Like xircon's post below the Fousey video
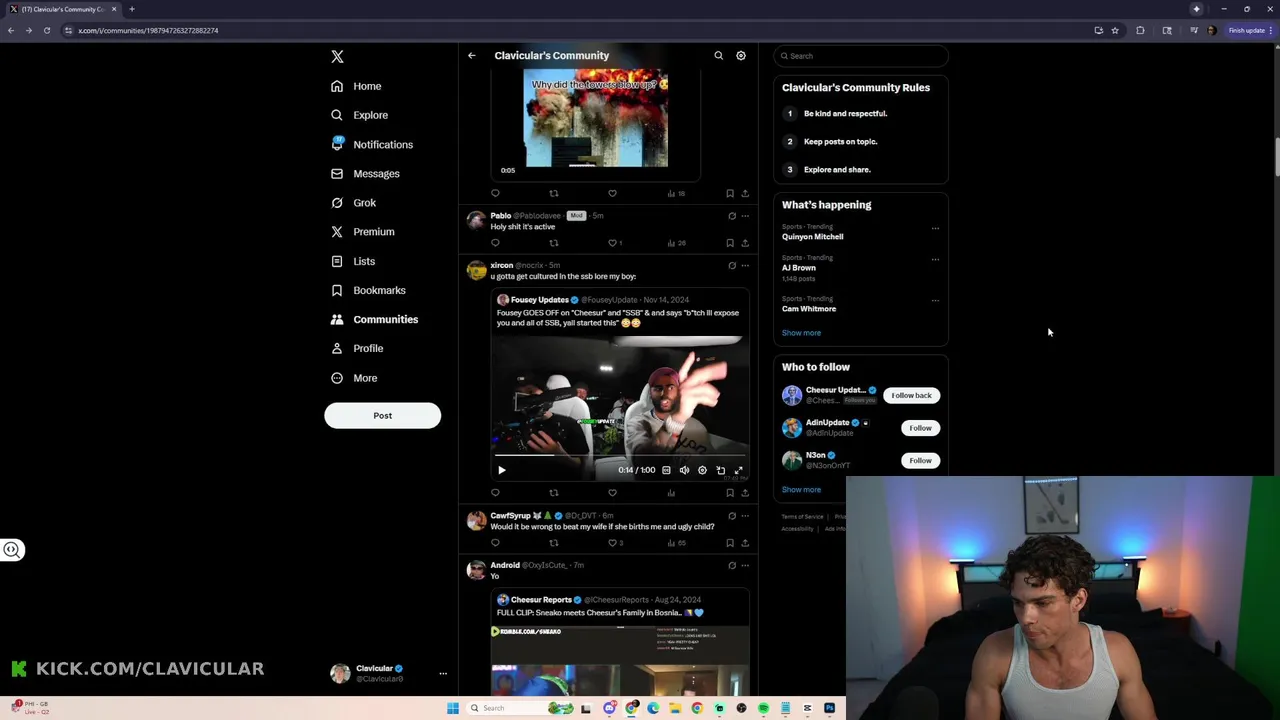The width and height of the screenshot is (1280, 720). [612, 493]
